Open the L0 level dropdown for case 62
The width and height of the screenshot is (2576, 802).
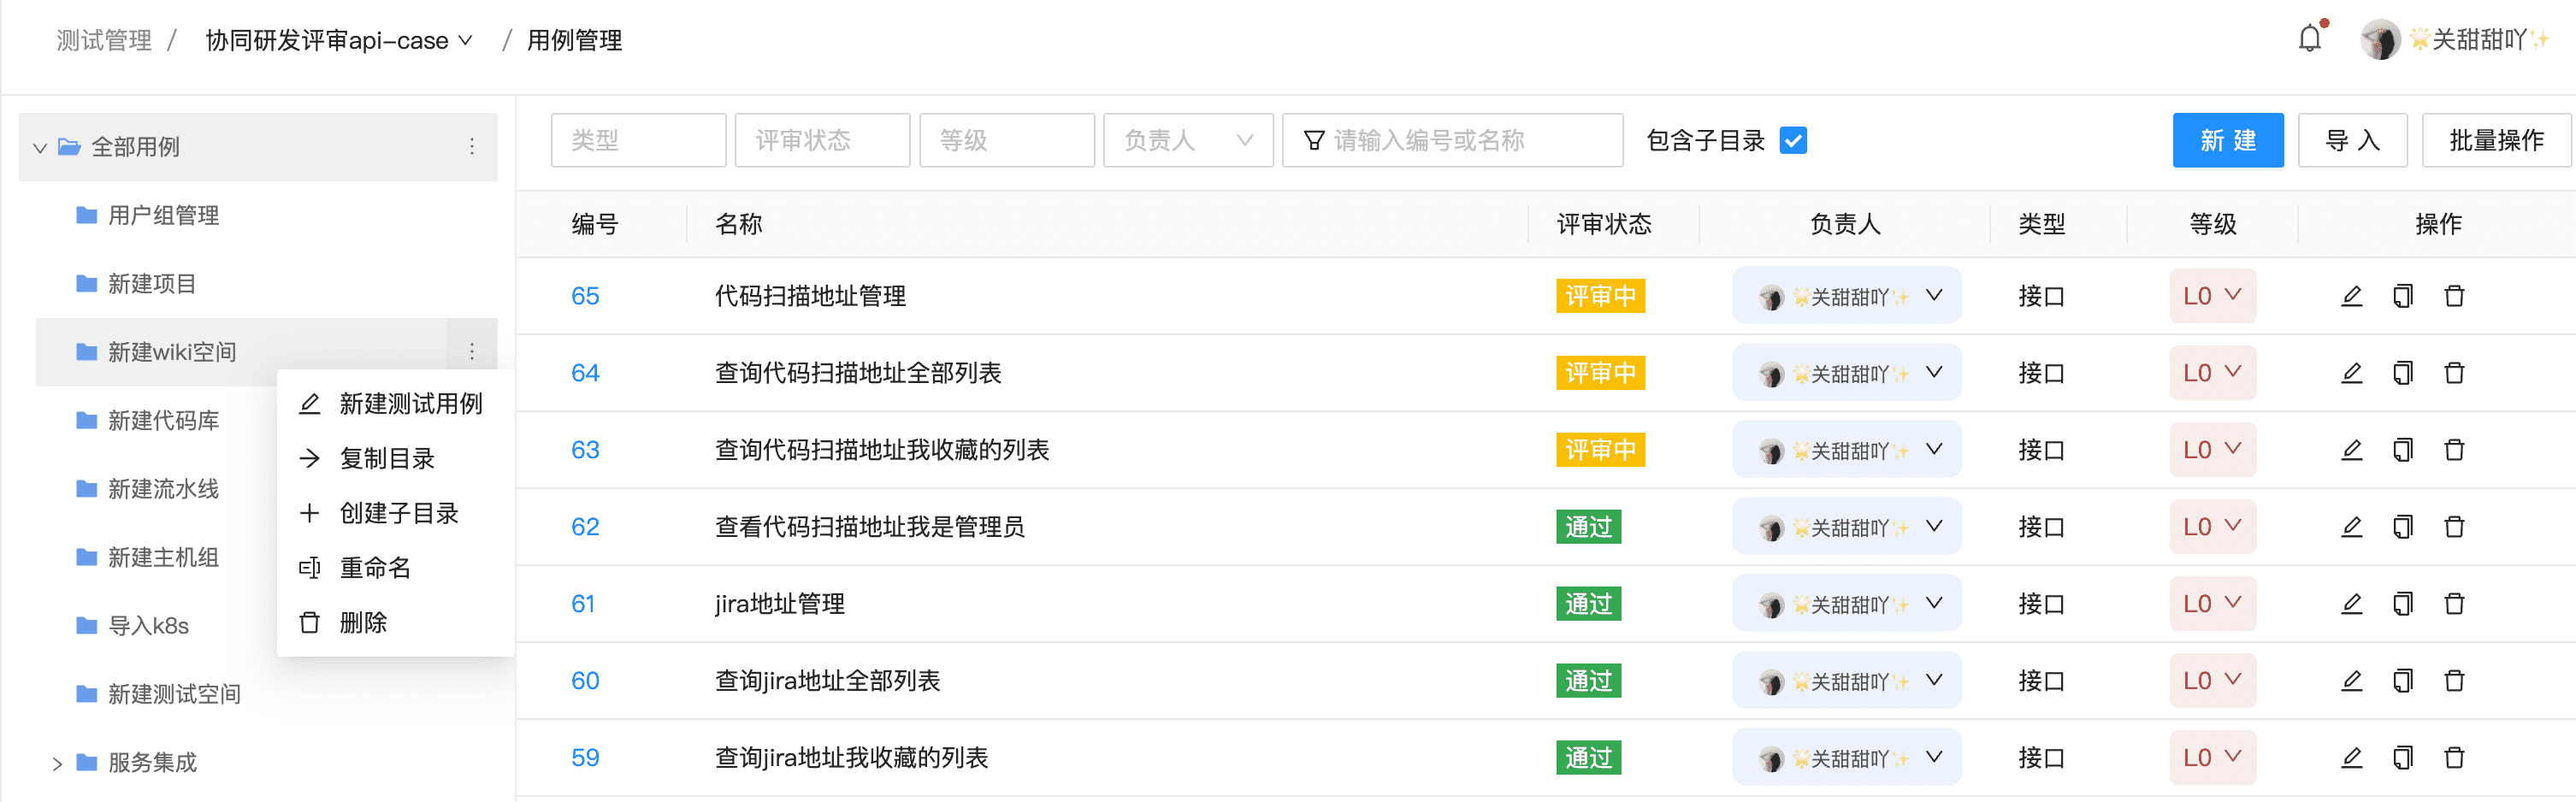(2212, 526)
